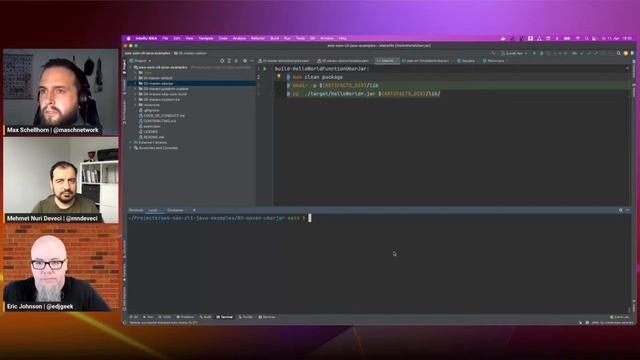This screenshot has height=360, width=640.
Task: Toggle the Project tool window stripe button
Action: coord(124,67)
